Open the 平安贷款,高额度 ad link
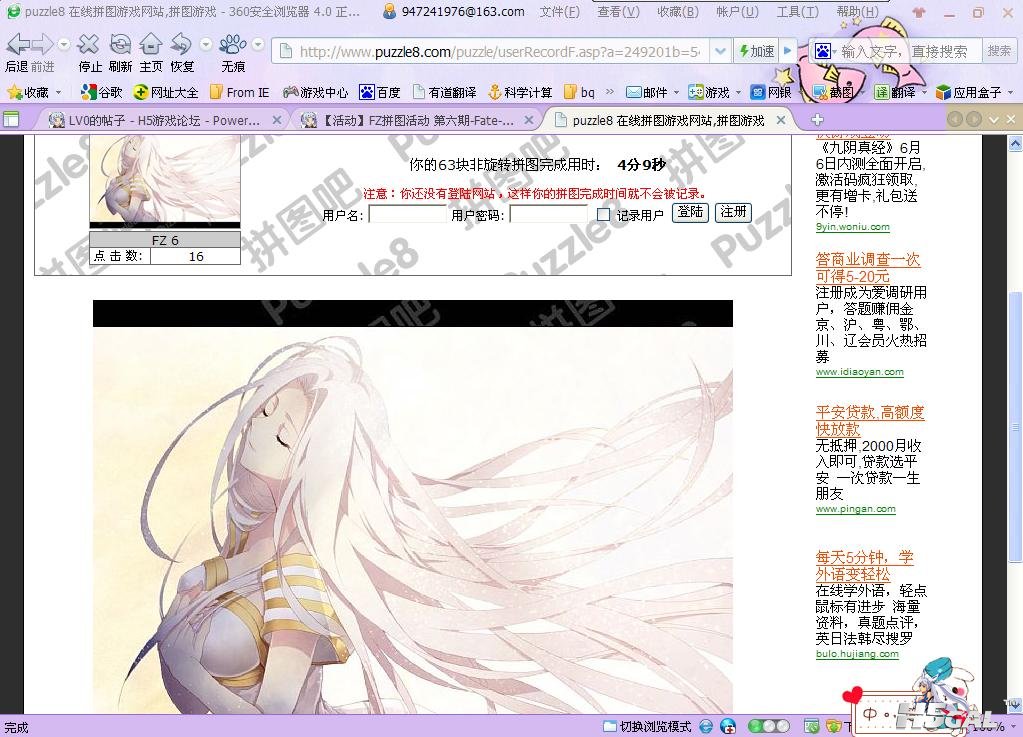 tap(869, 420)
